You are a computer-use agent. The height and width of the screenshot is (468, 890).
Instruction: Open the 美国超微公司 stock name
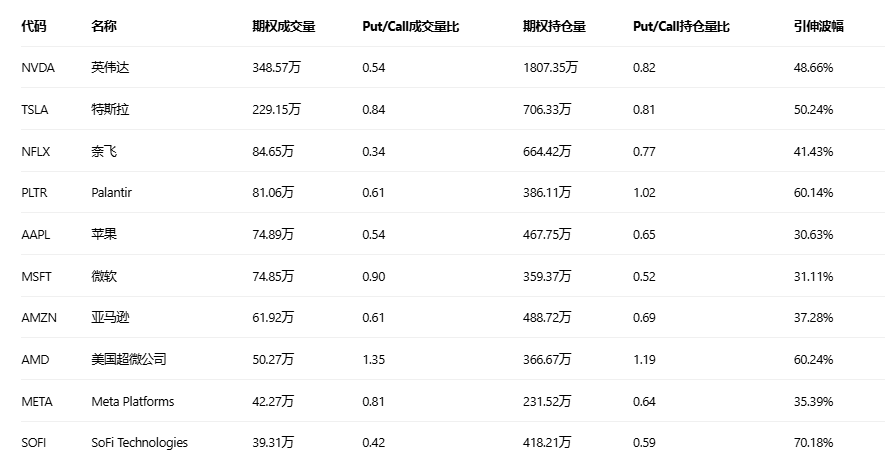(x=128, y=360)
